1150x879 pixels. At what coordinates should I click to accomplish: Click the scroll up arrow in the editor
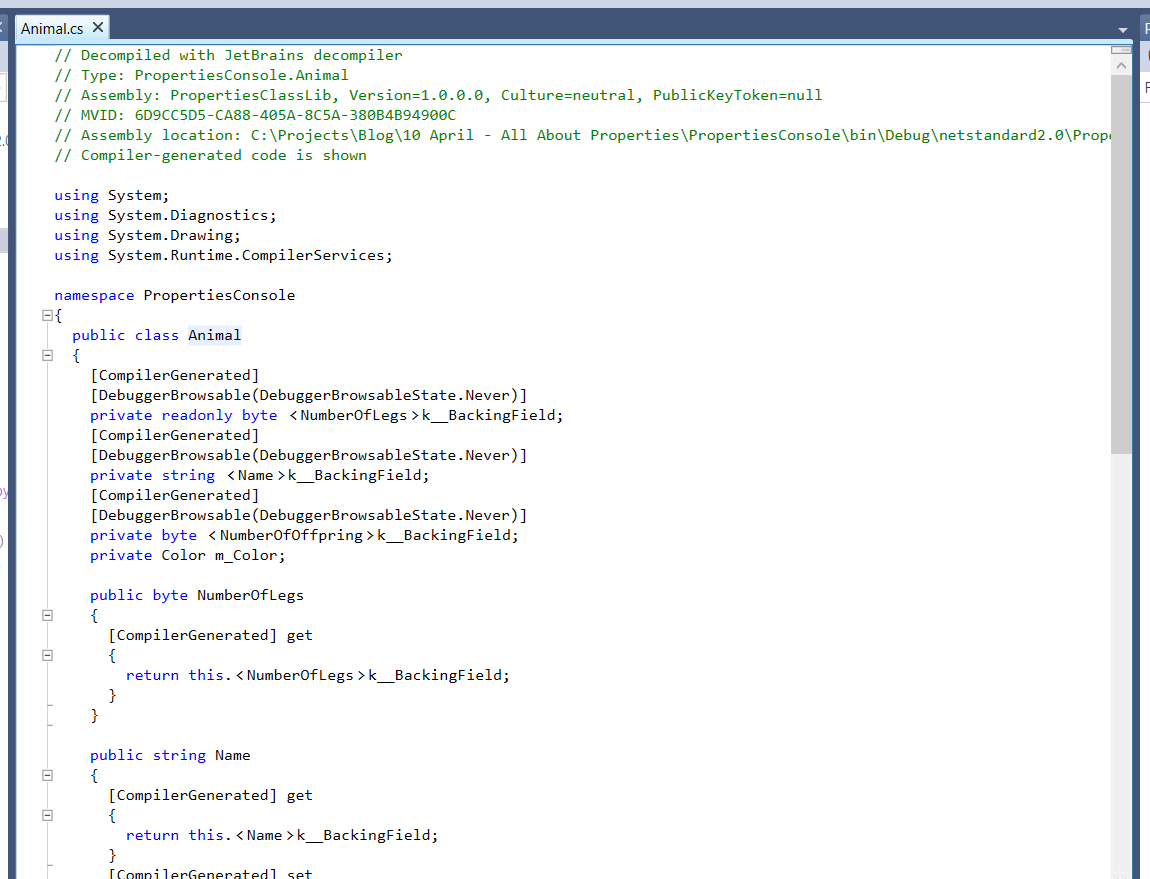(1121, 65)
